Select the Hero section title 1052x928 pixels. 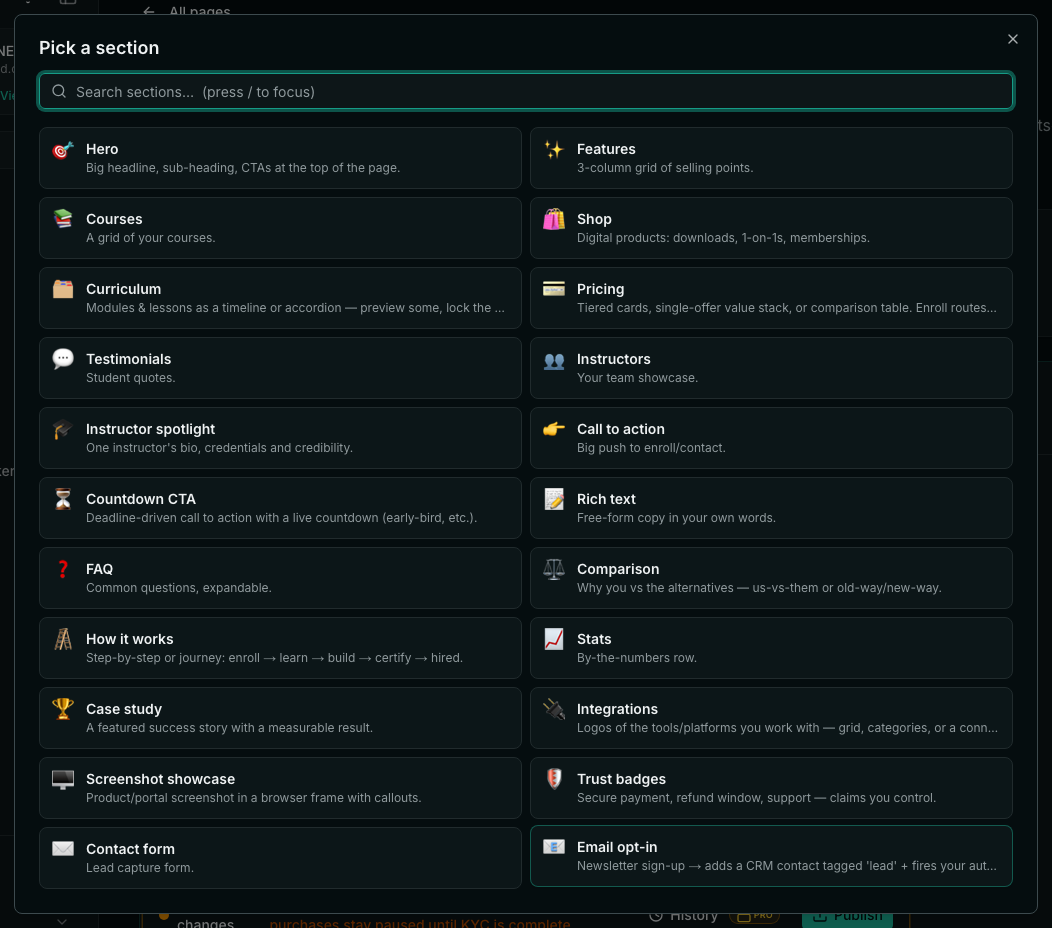point(102,149)
